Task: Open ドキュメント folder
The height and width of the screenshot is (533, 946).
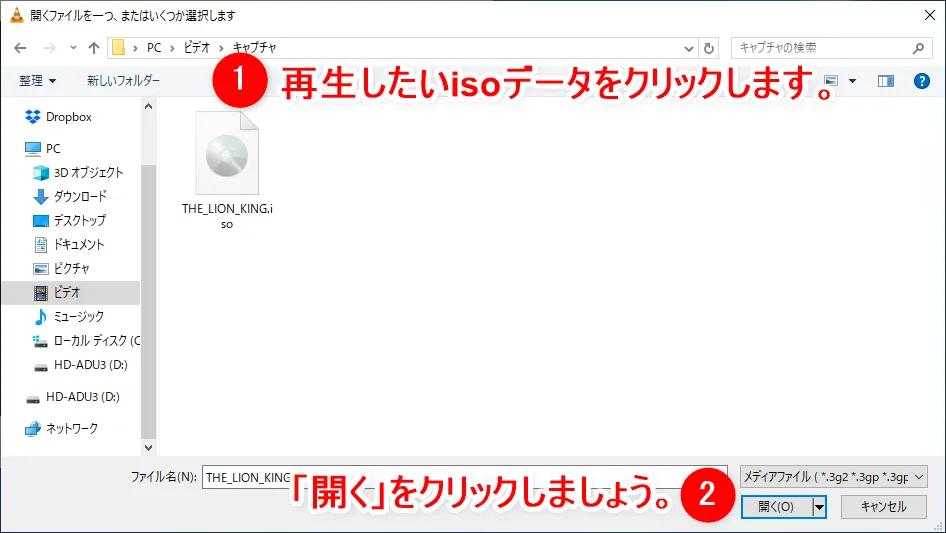Action: tap(69, 244)
